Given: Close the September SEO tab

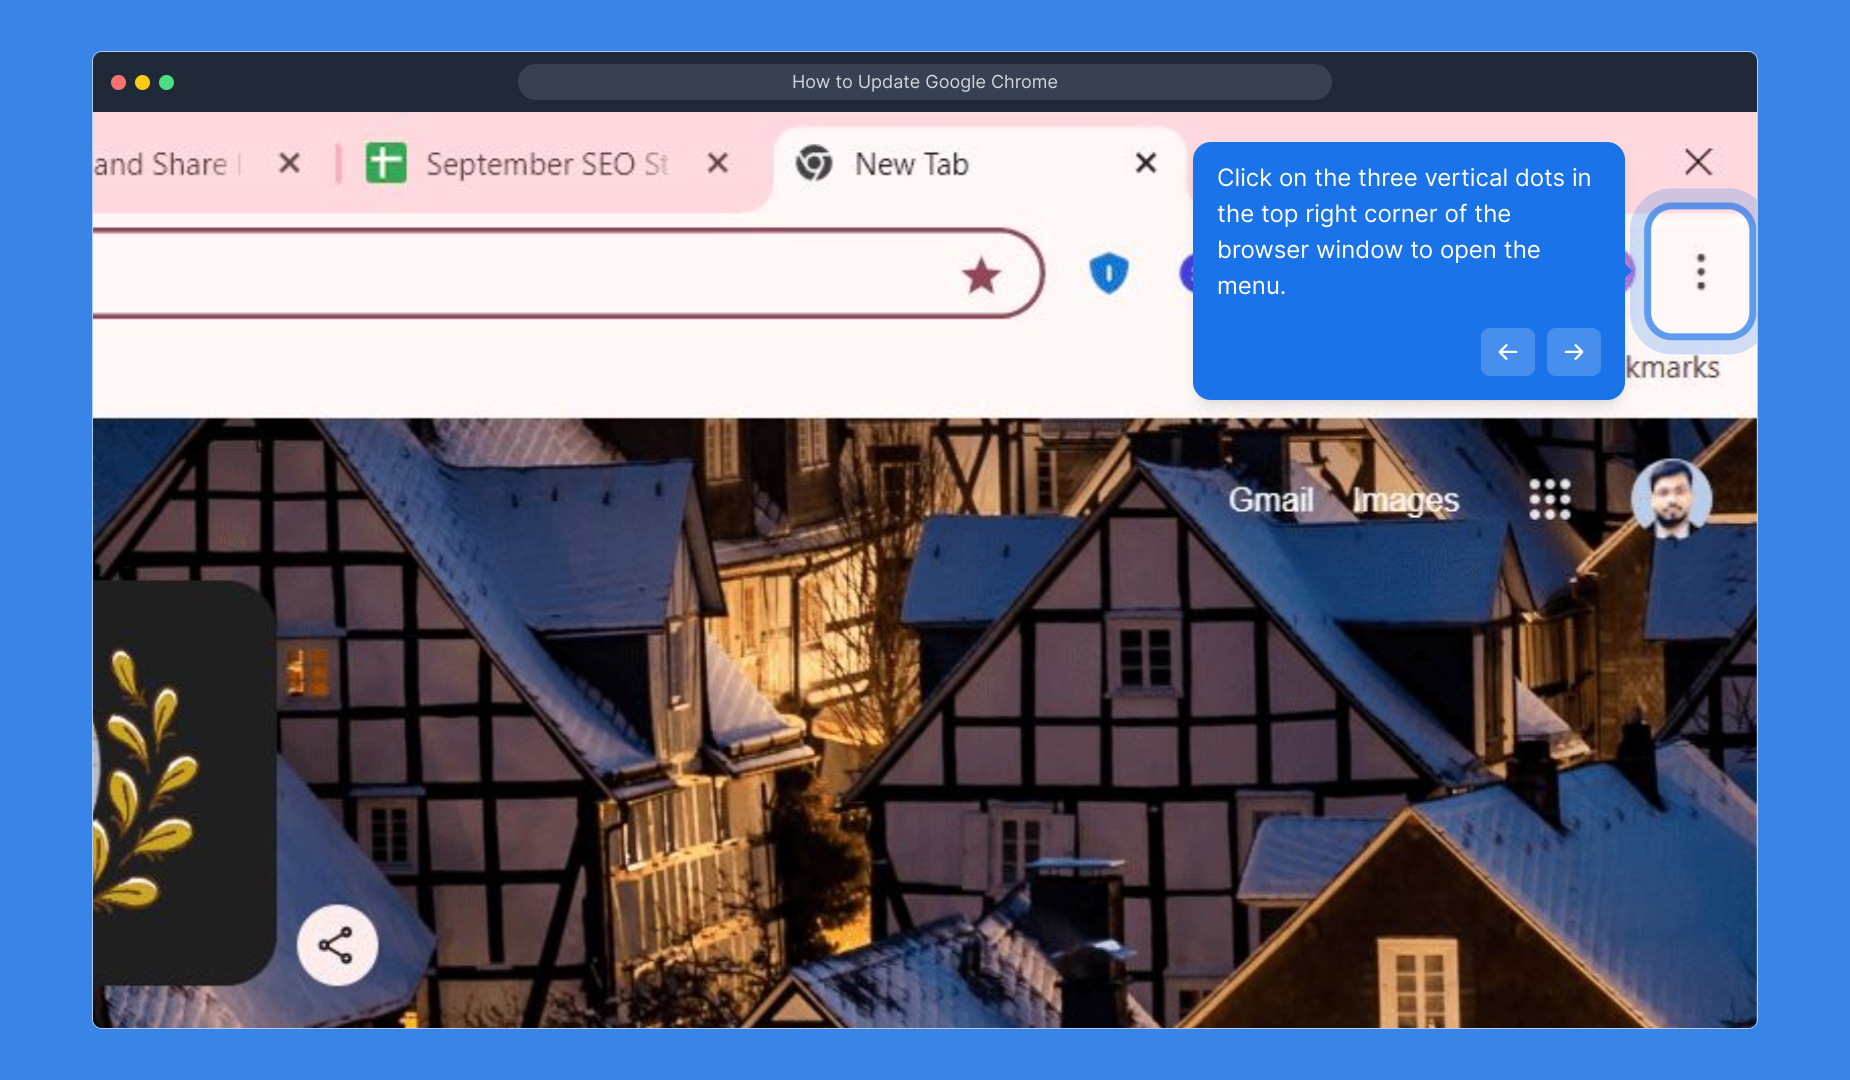Looking at the screenshot, I should (718, 163).
